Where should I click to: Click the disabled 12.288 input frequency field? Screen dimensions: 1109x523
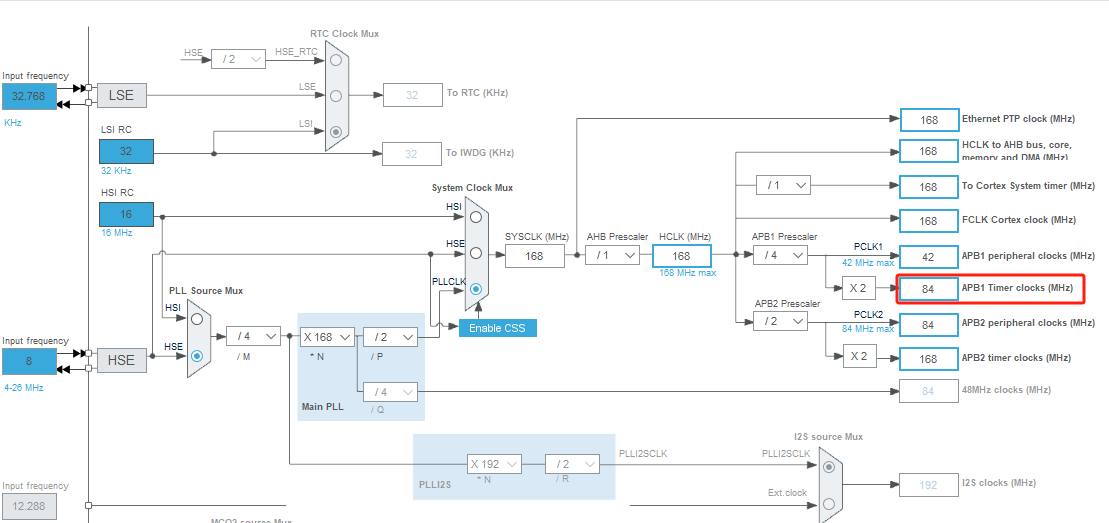[29, 507]
